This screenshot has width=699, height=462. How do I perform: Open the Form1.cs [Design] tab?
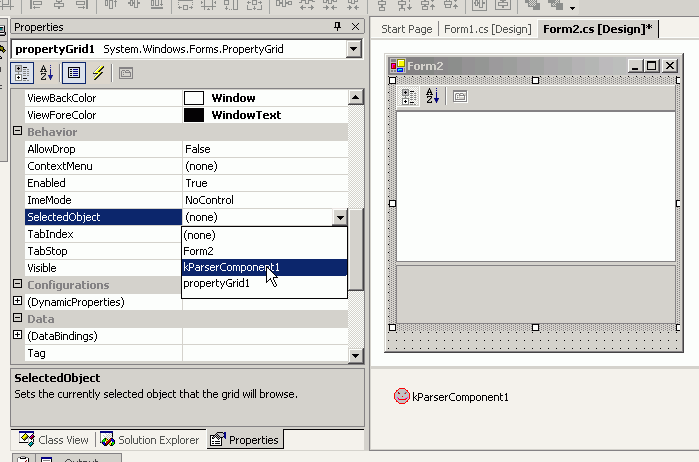(487, 29)
